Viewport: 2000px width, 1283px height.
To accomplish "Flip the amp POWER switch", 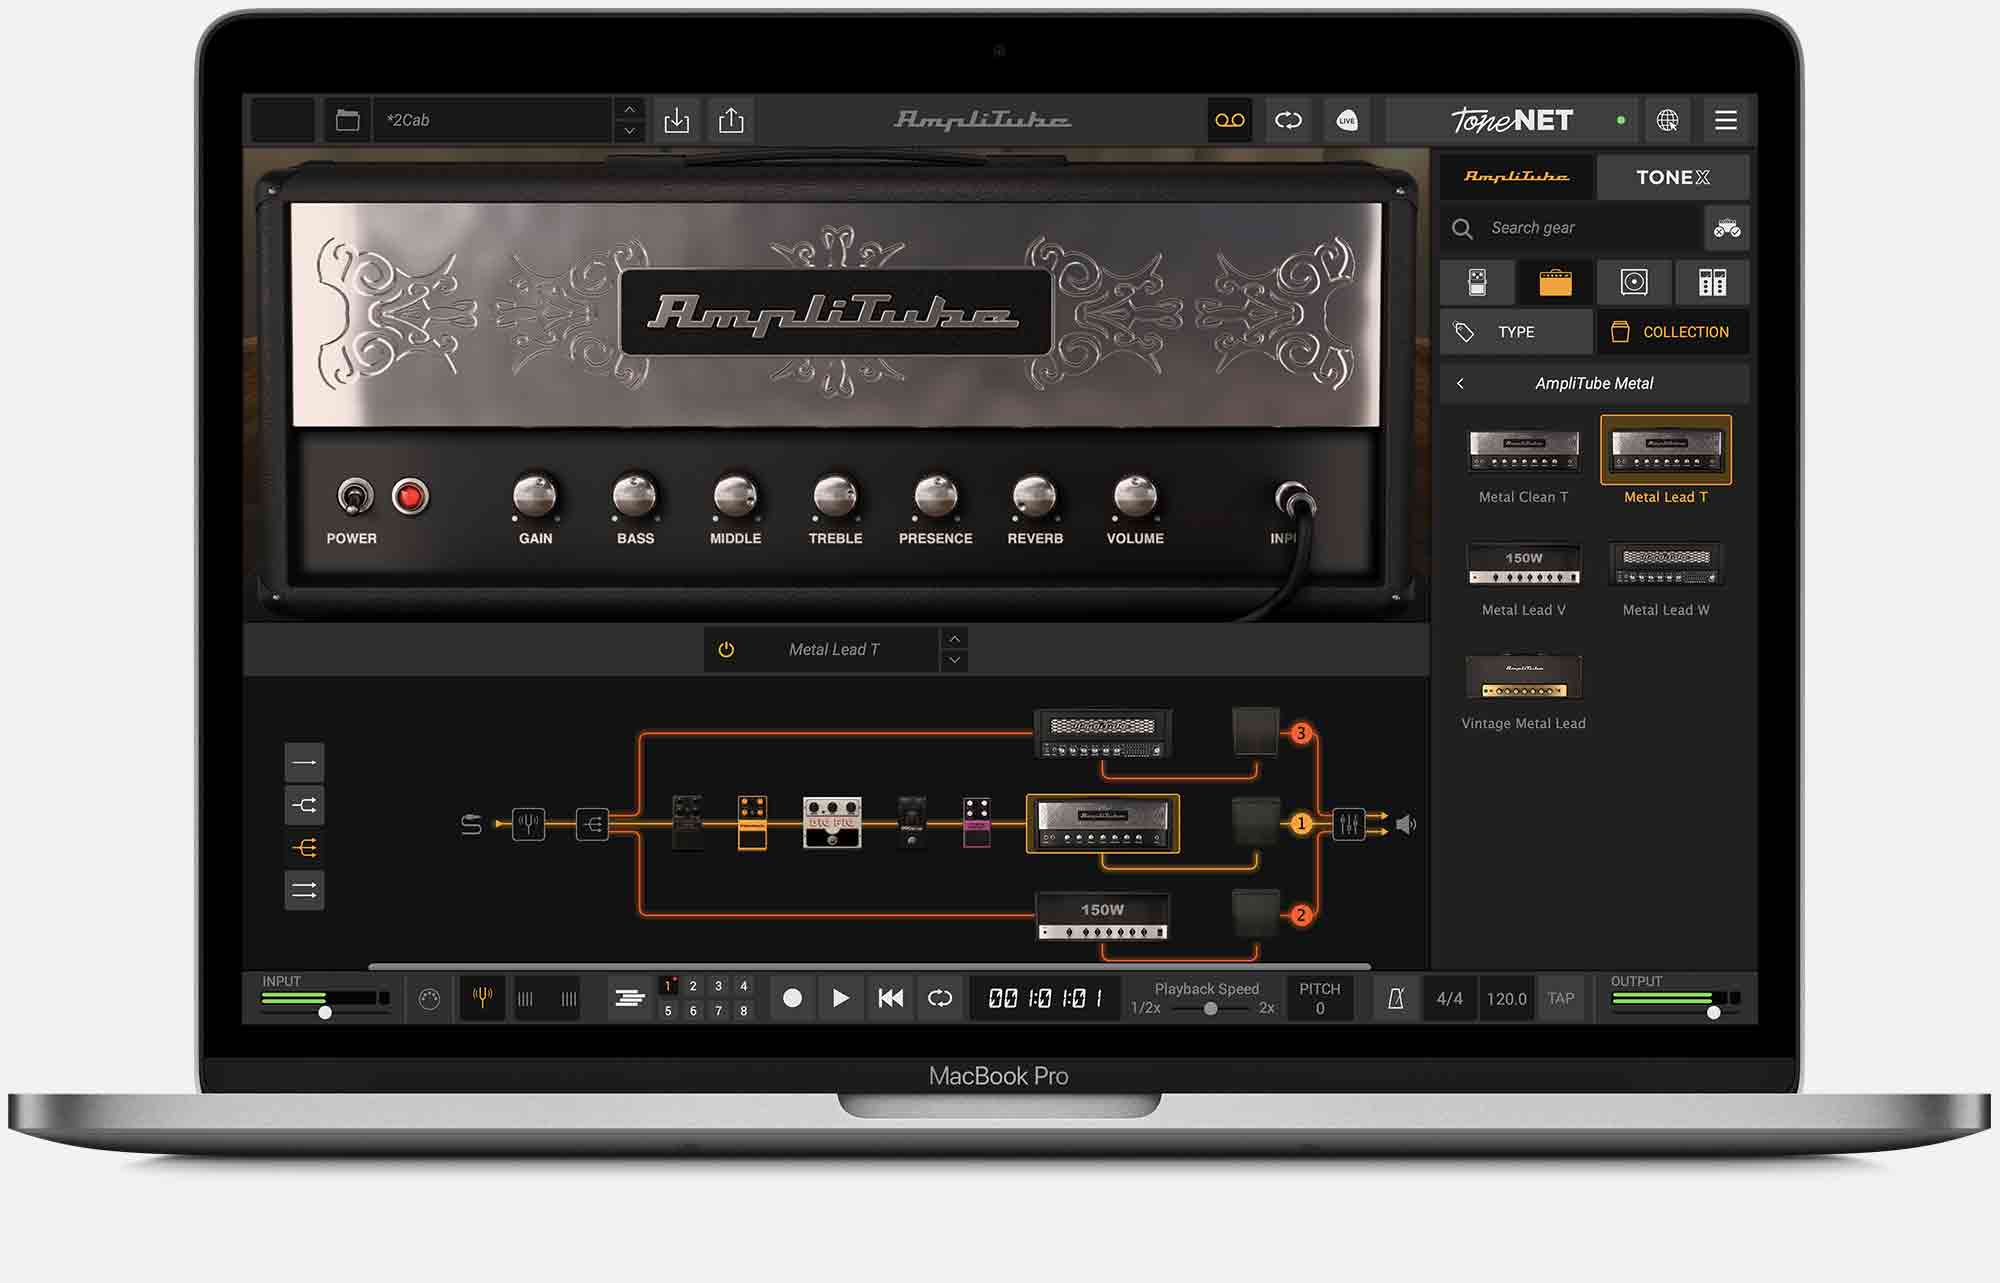I will pyautogui.click(x=353, y=496).
